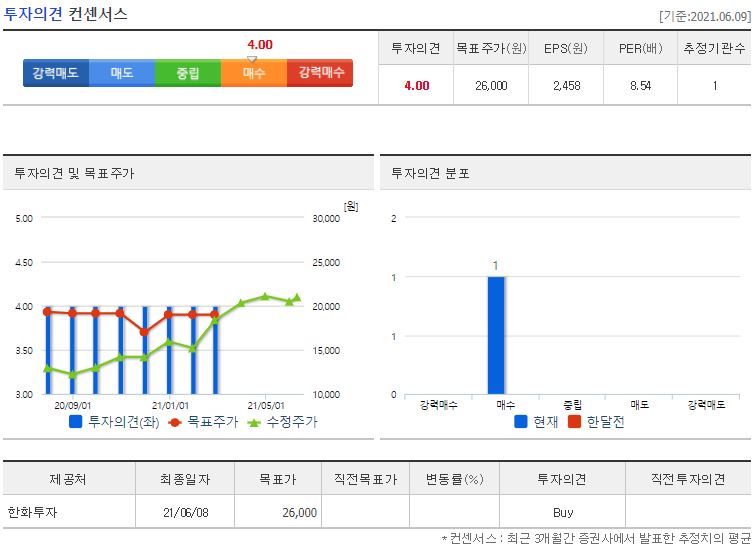Click the first red 목표주가 data point
The image size is (756, 551).
[47, 312]
